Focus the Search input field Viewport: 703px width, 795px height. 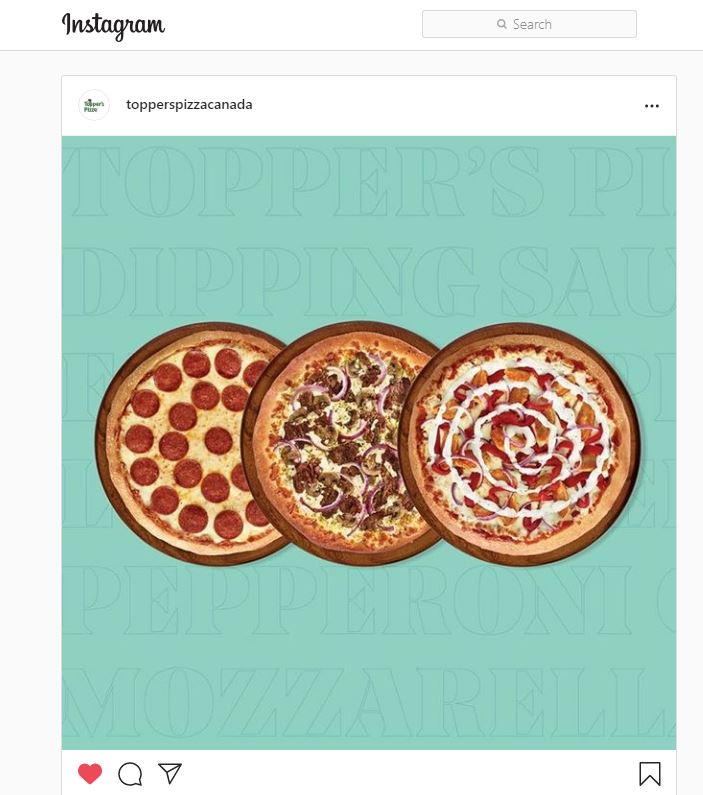coord(529,24)
